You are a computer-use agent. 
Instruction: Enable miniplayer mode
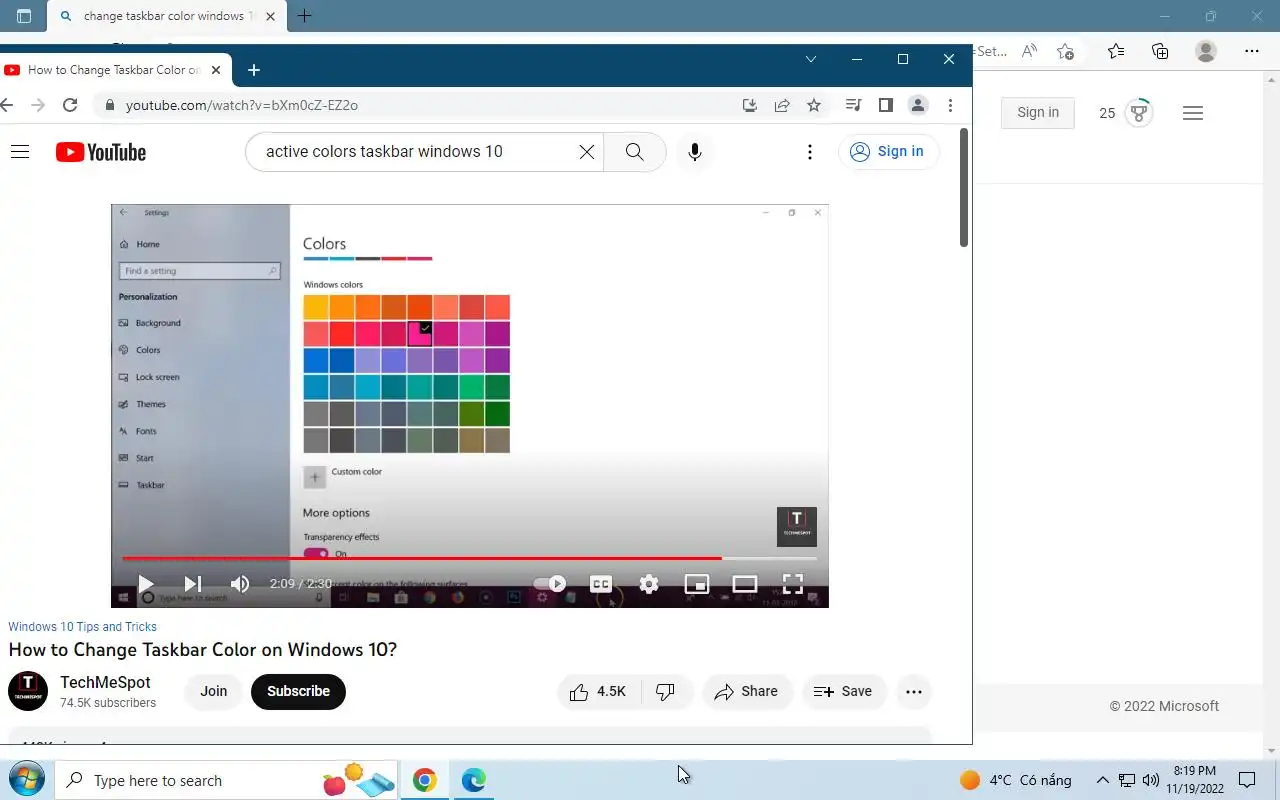[697, 584]
